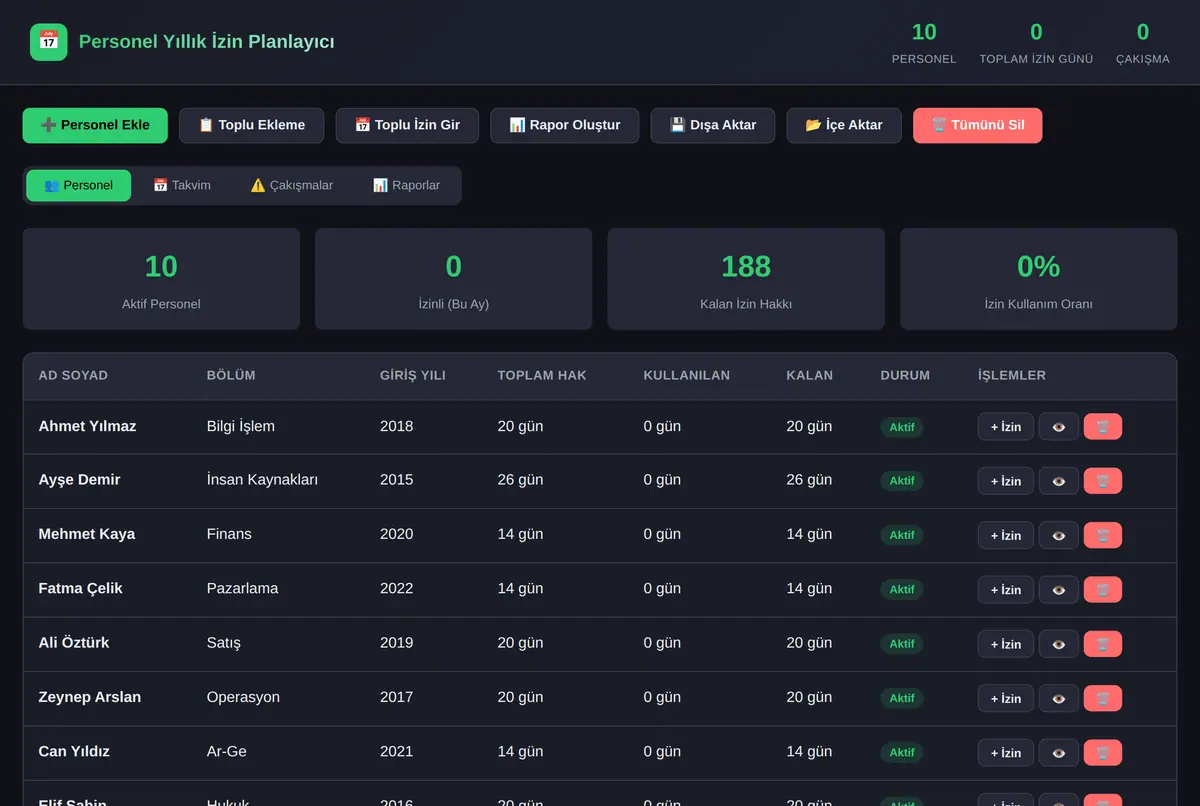Select the Raporlar tab
Viewport: 1200px width, 806px height.
(406, 185)
